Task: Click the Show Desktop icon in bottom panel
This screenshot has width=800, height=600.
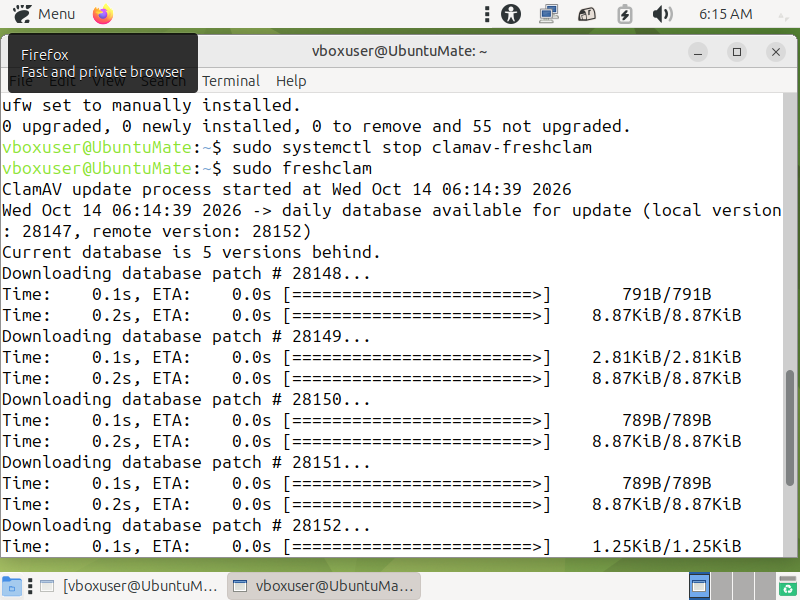Action: [11, 586]
